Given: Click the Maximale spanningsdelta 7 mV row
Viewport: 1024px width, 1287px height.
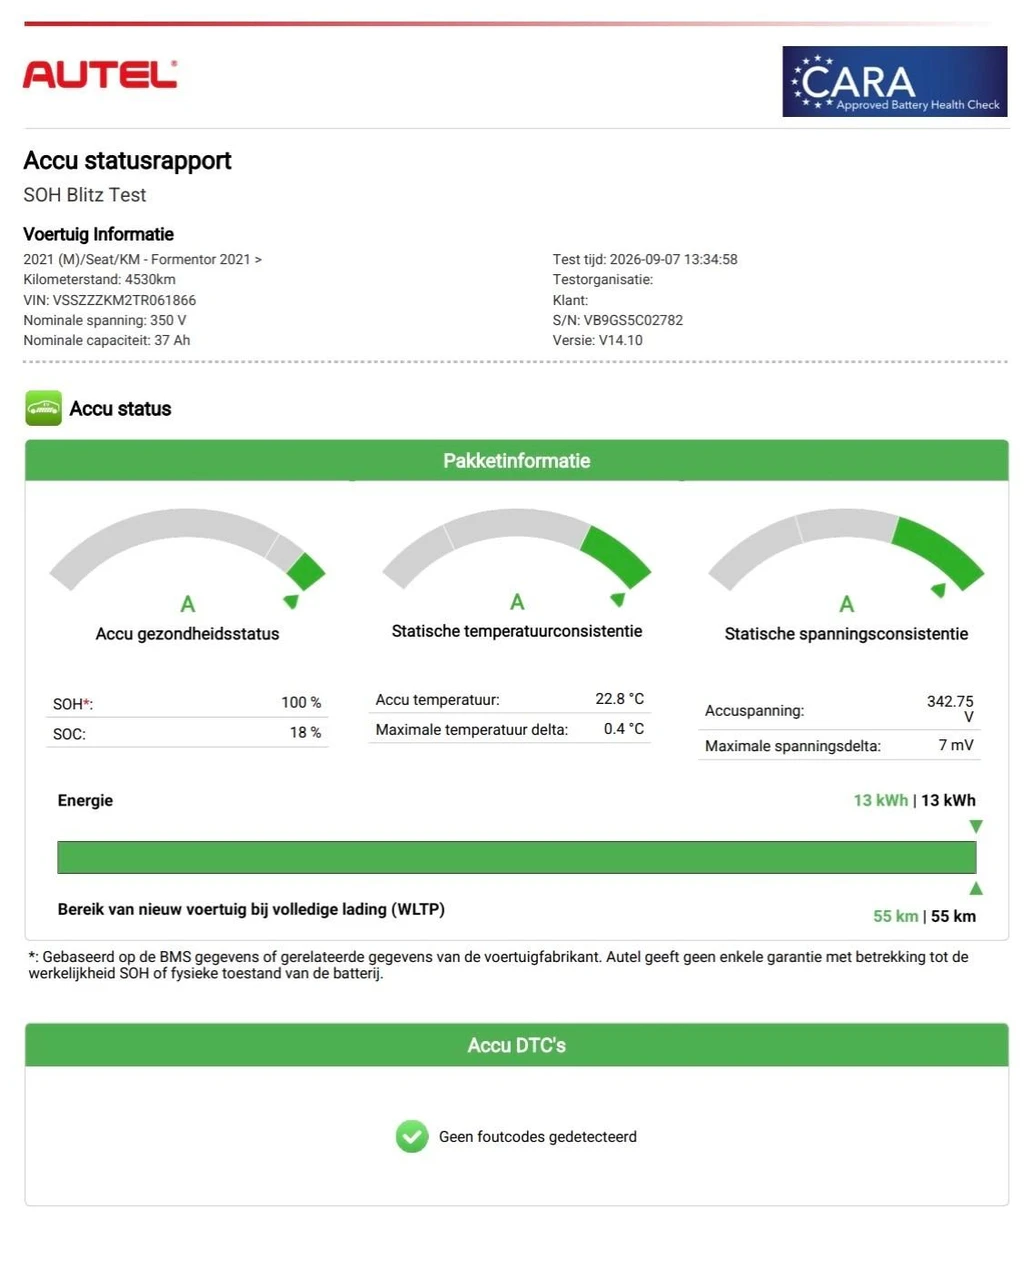Looking at the screenshot, I should coord(839,745).
